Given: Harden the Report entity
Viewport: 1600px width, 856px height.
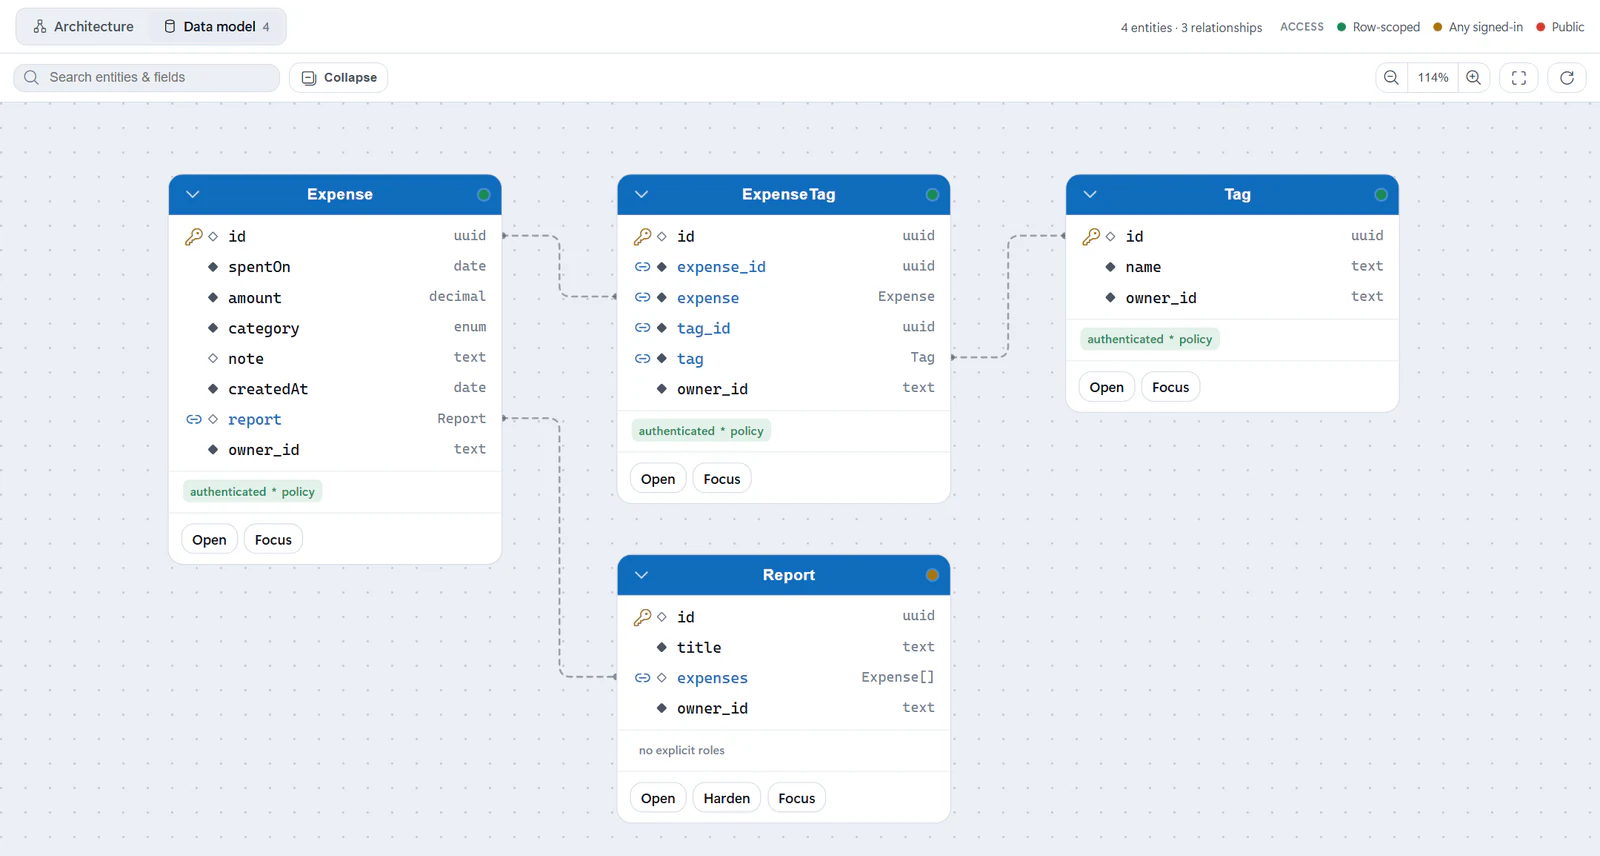Looking at the screenshot, I should tap(727, 798).
